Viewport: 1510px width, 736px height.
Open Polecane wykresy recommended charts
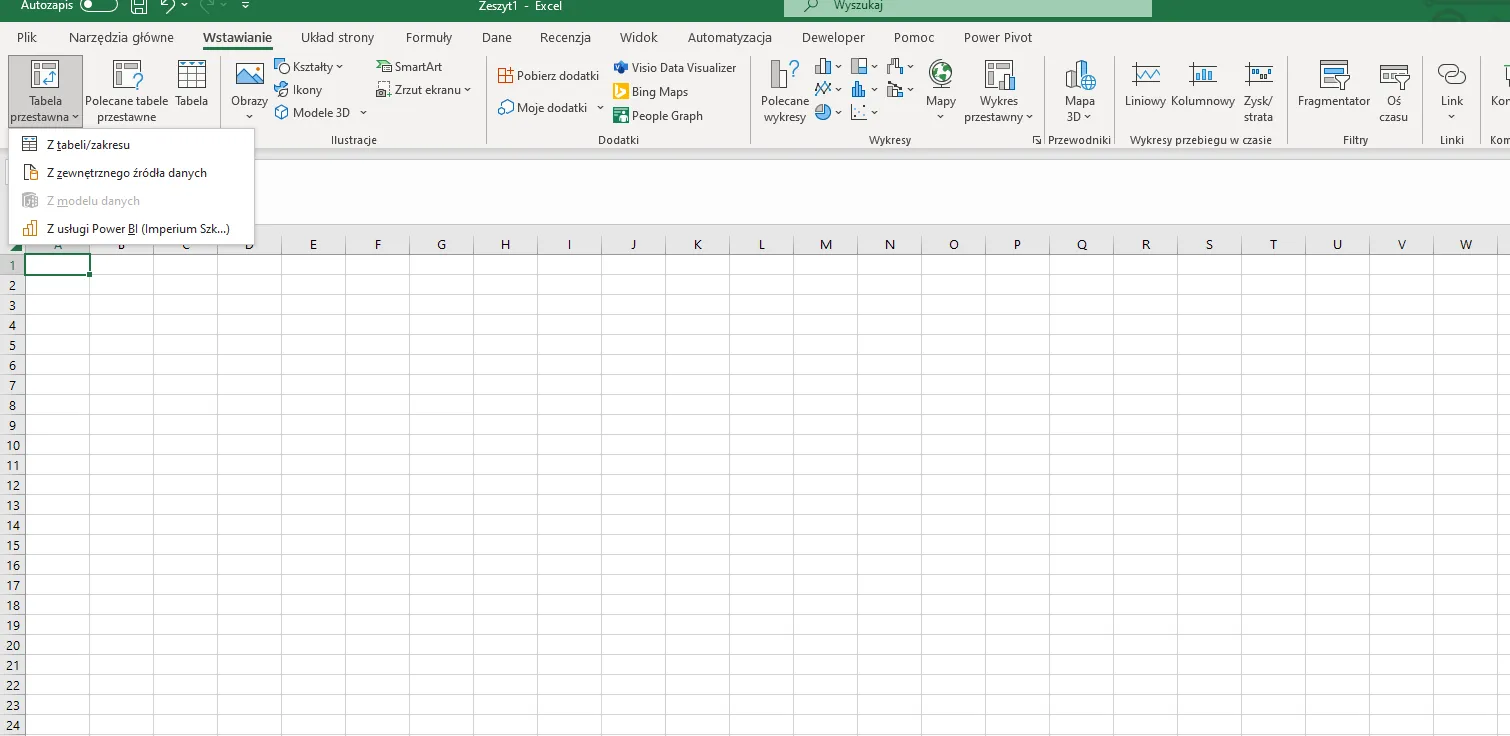(x=785, y=91)
